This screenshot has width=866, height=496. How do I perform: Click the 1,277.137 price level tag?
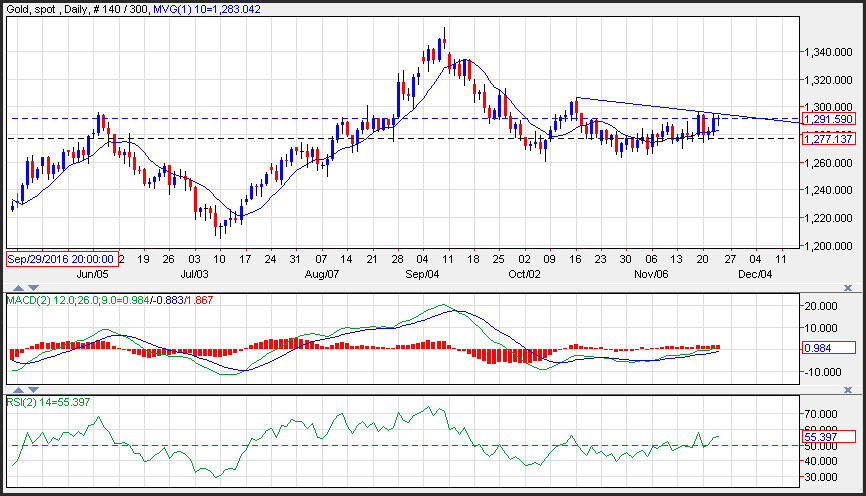point(829,139)
